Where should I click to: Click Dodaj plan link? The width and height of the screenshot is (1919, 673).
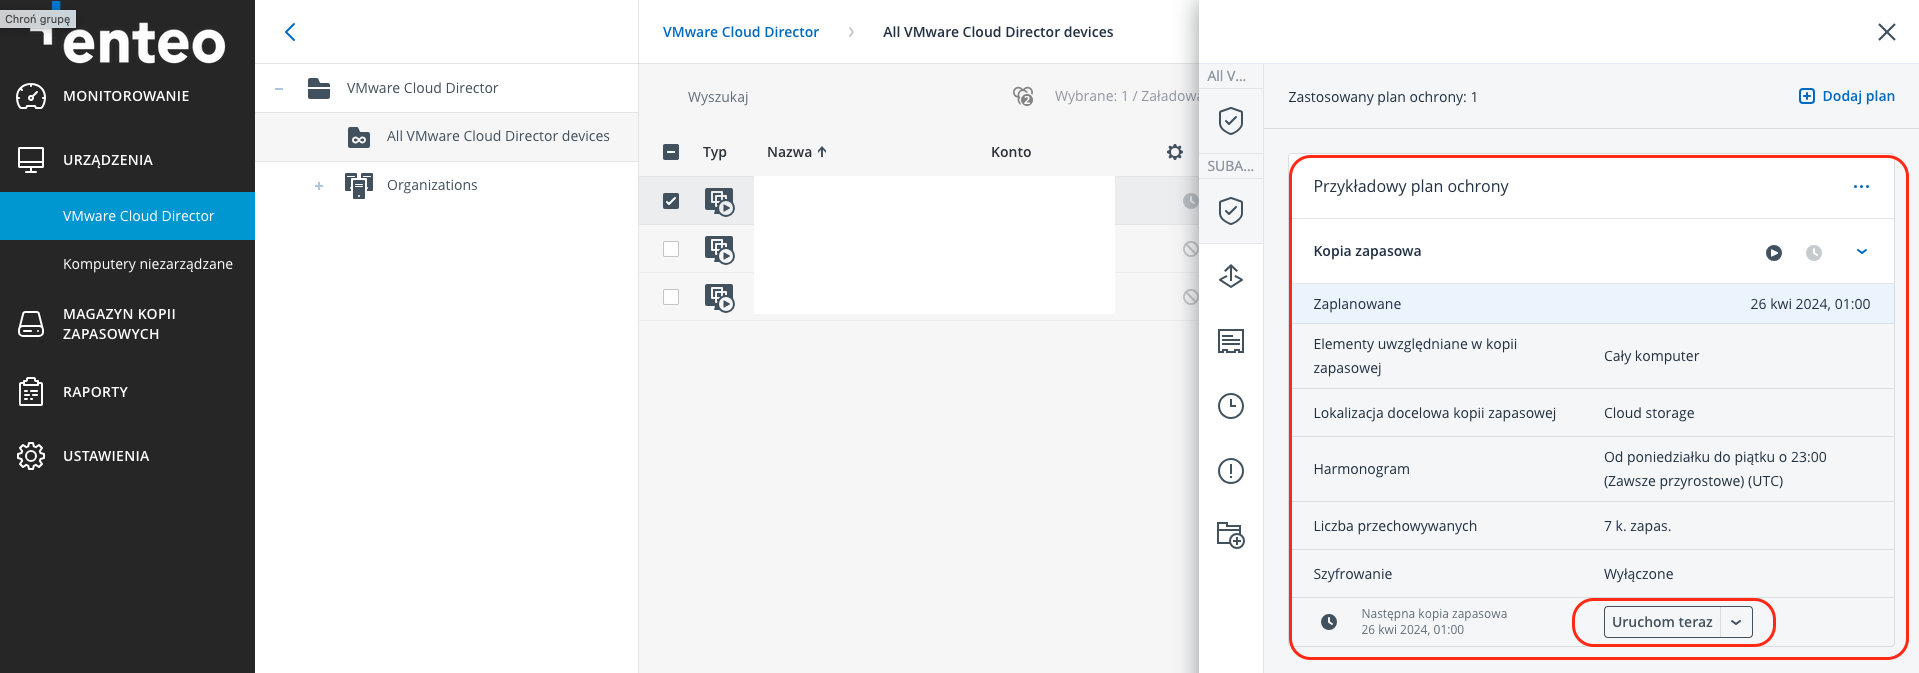click(x=1847, y=96)
